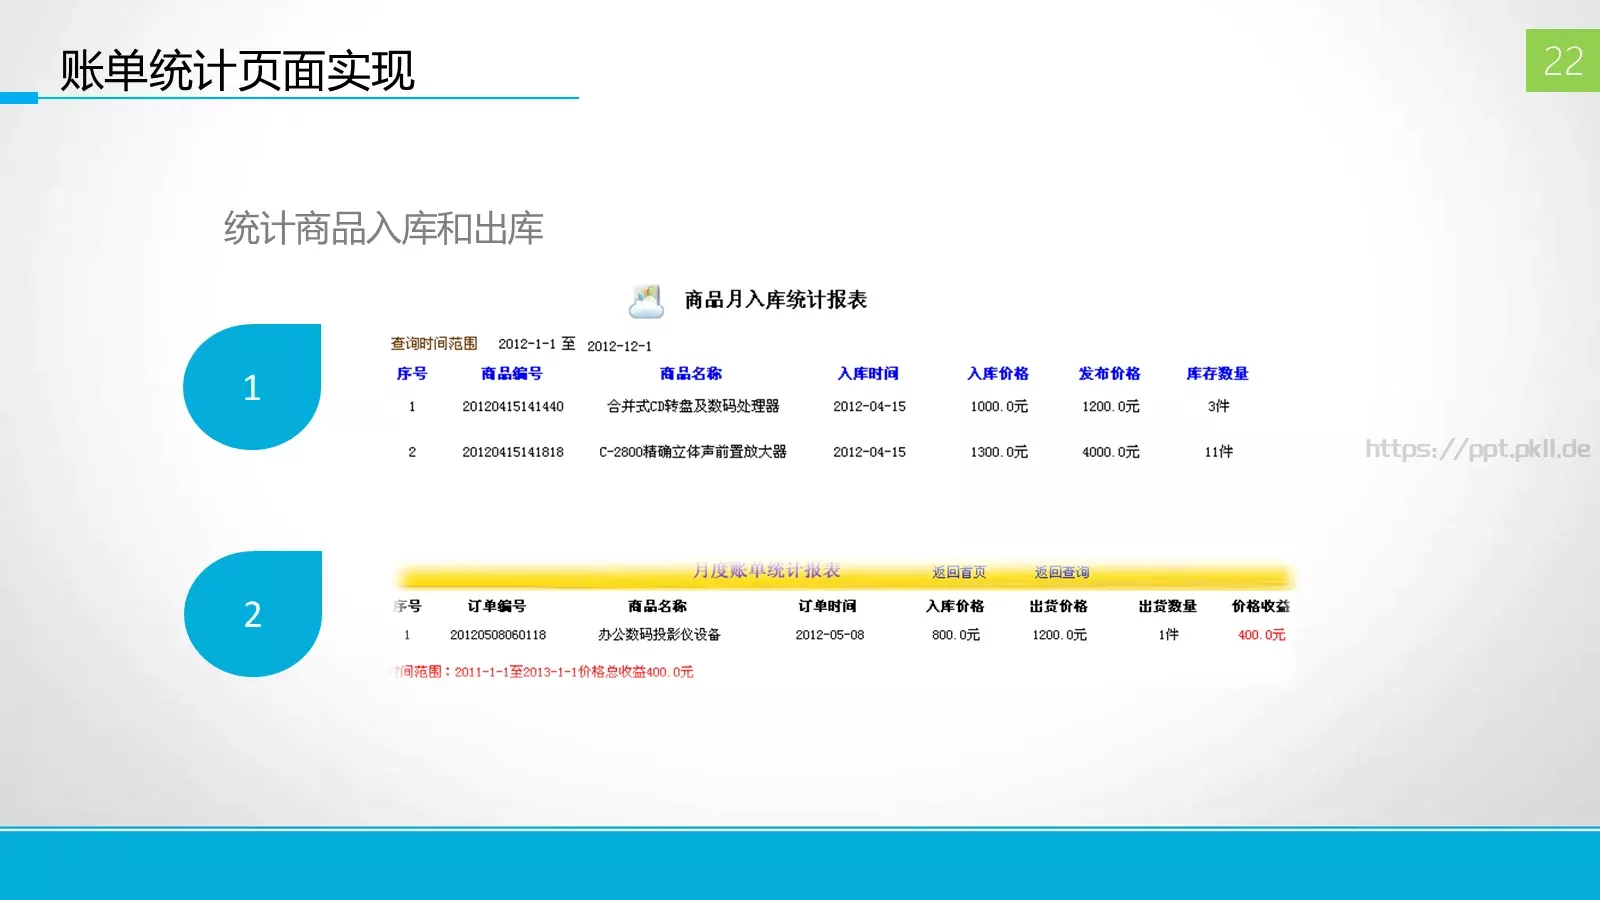Click product name 合并式CD转盘及数码处理器

(693, 406)
